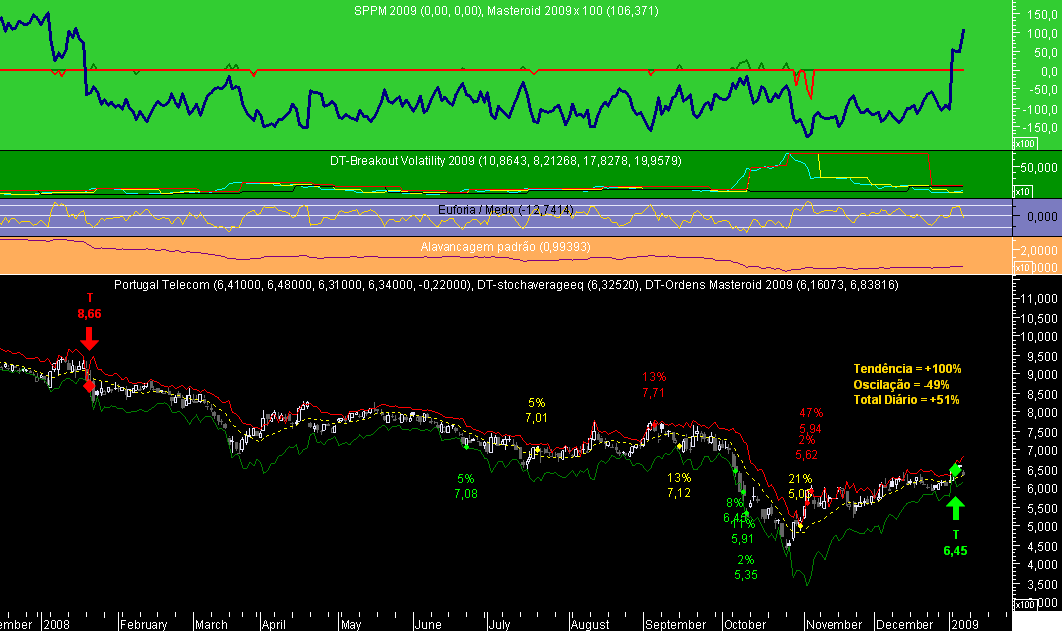Click March on the date axis
This screenshot has width=1062, height=631.
coord(211,624)
